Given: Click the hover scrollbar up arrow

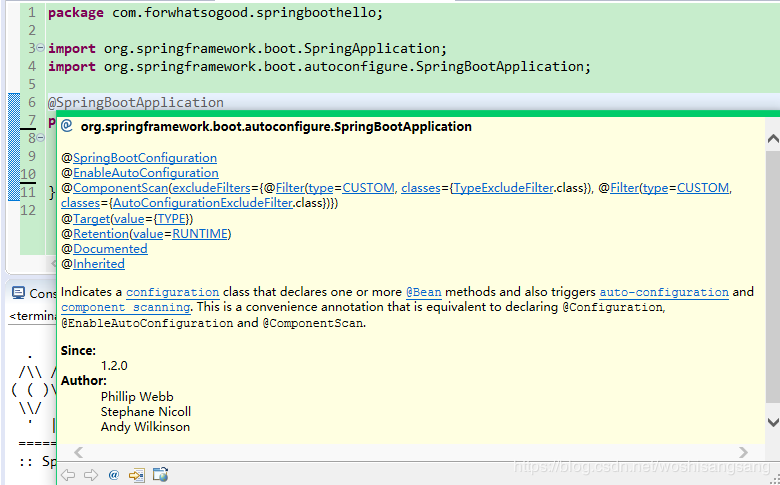Looking at the screenshot, I should (773, 139).
